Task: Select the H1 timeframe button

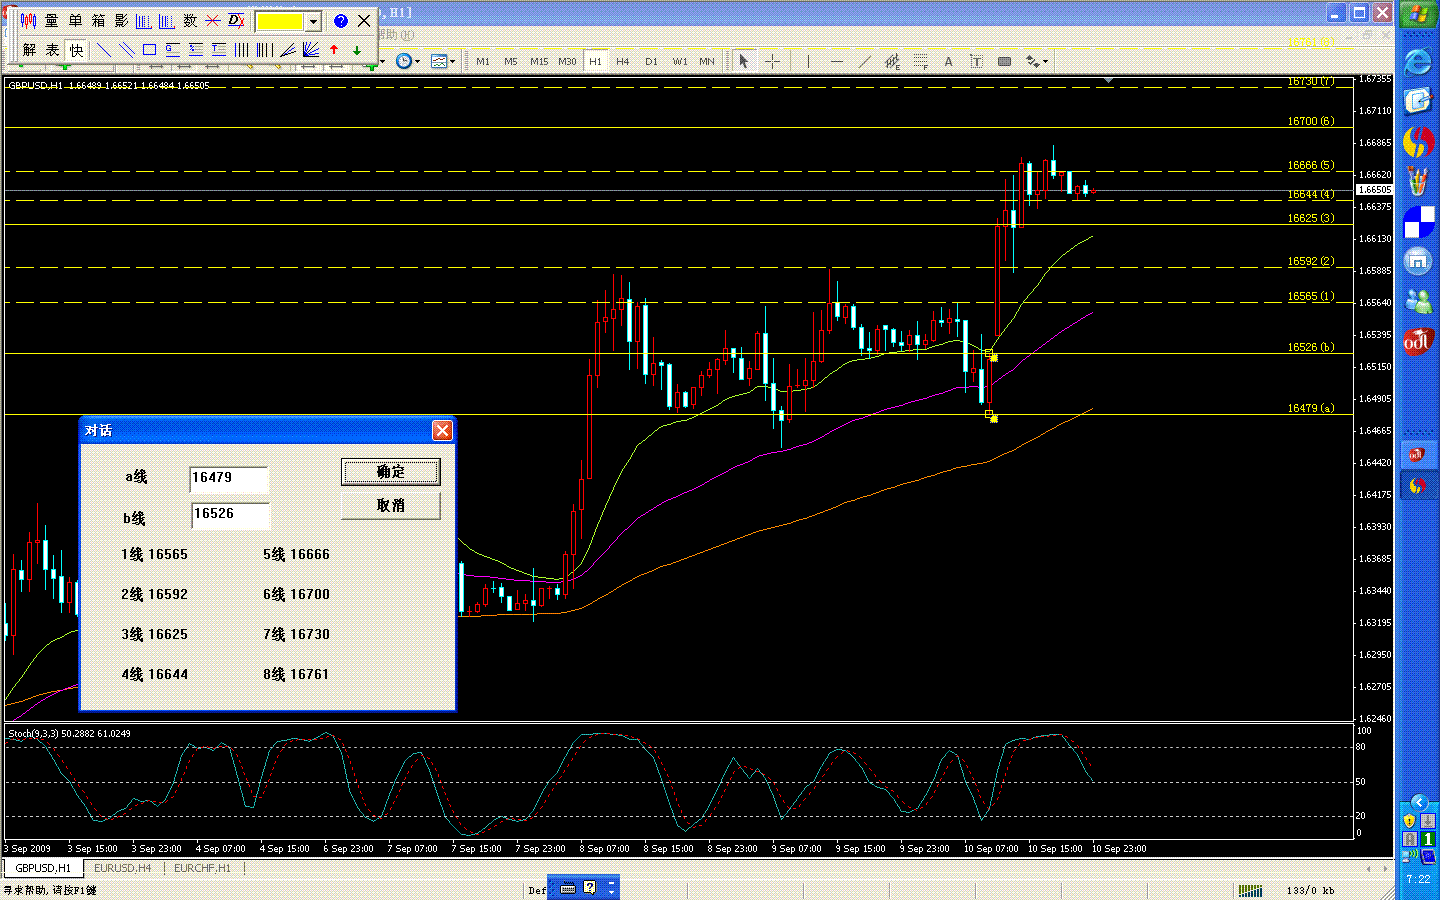Action: [595, 61]
